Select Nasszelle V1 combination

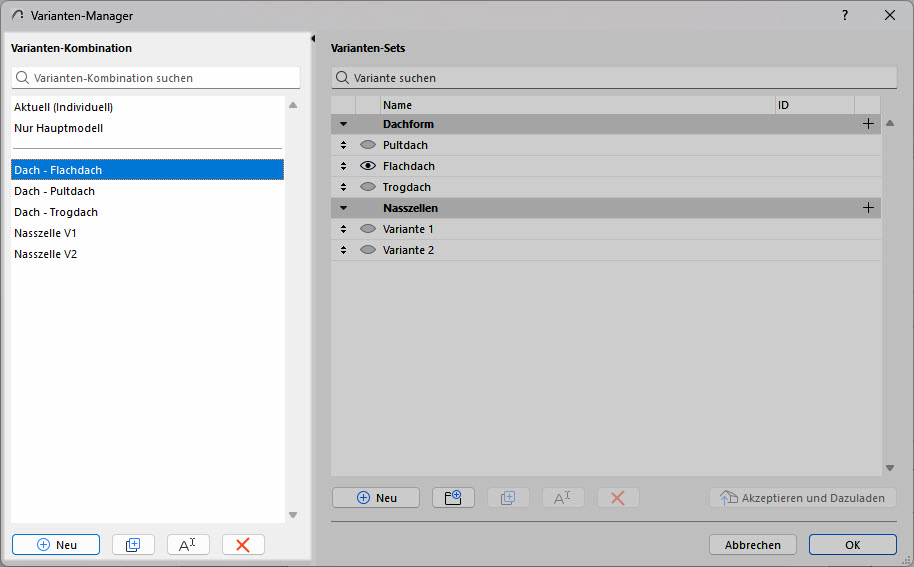147,233
